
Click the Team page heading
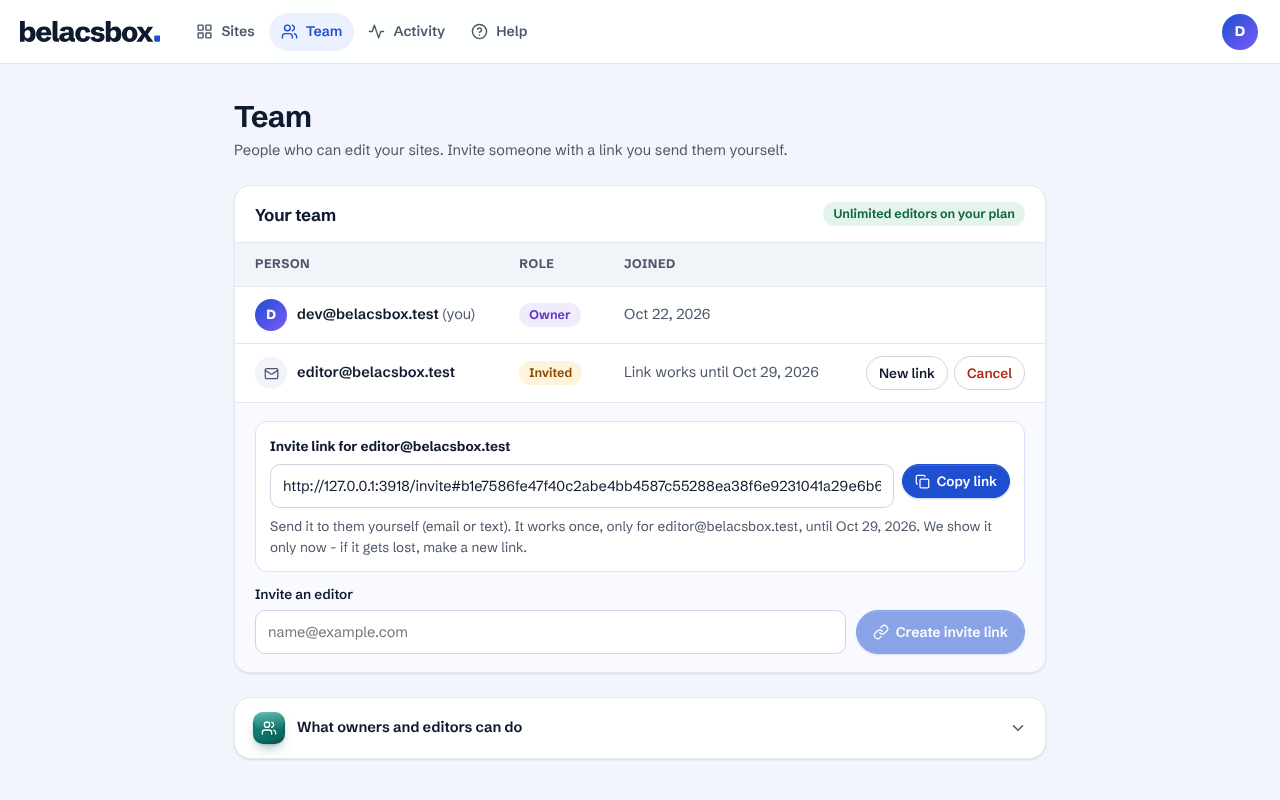pos(273,117)
